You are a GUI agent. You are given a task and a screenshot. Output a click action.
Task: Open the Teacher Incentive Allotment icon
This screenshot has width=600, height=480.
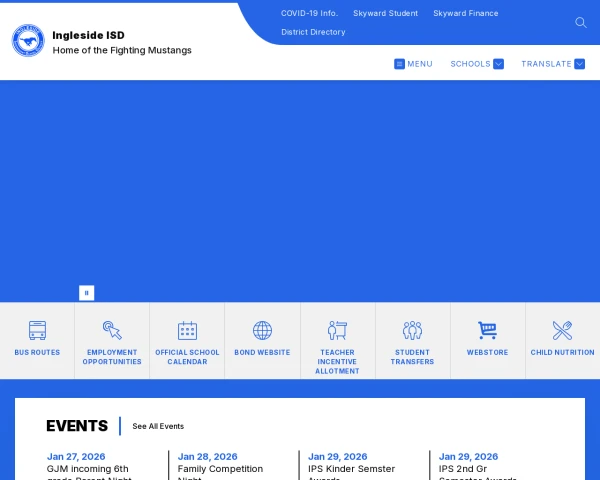pyautogui.click(x=337, y=331)
